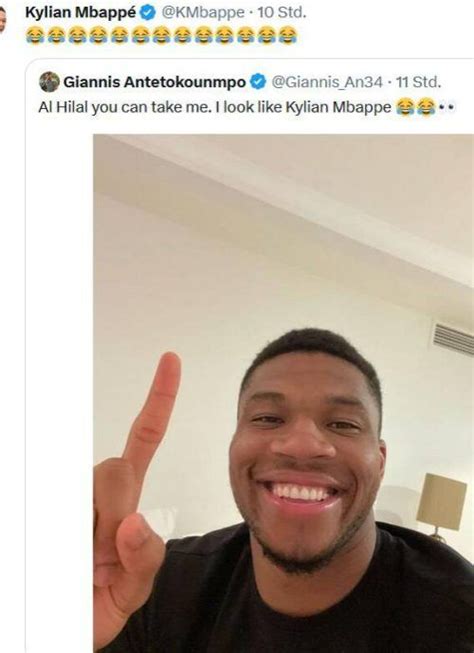The image size is (474, 653).
Task: Visit the @KMbappe handle
Action: 203,12
